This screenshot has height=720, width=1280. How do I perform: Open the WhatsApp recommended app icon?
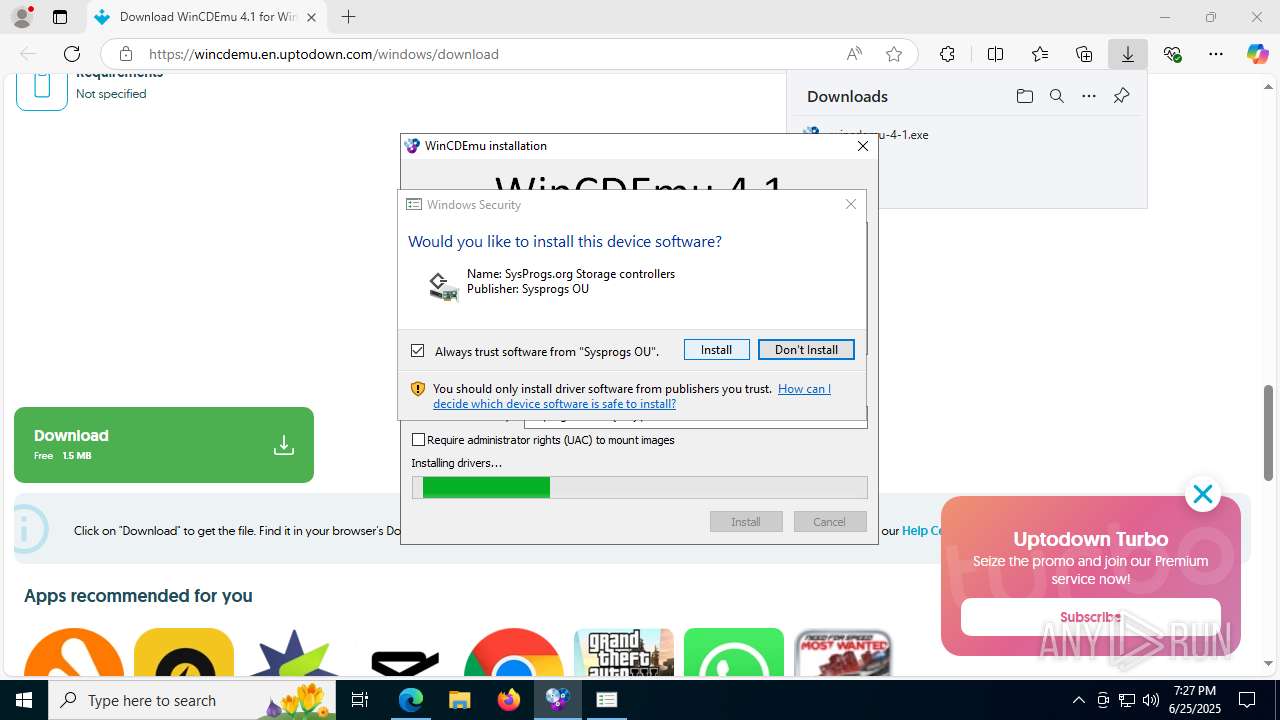tap(734, 653)
